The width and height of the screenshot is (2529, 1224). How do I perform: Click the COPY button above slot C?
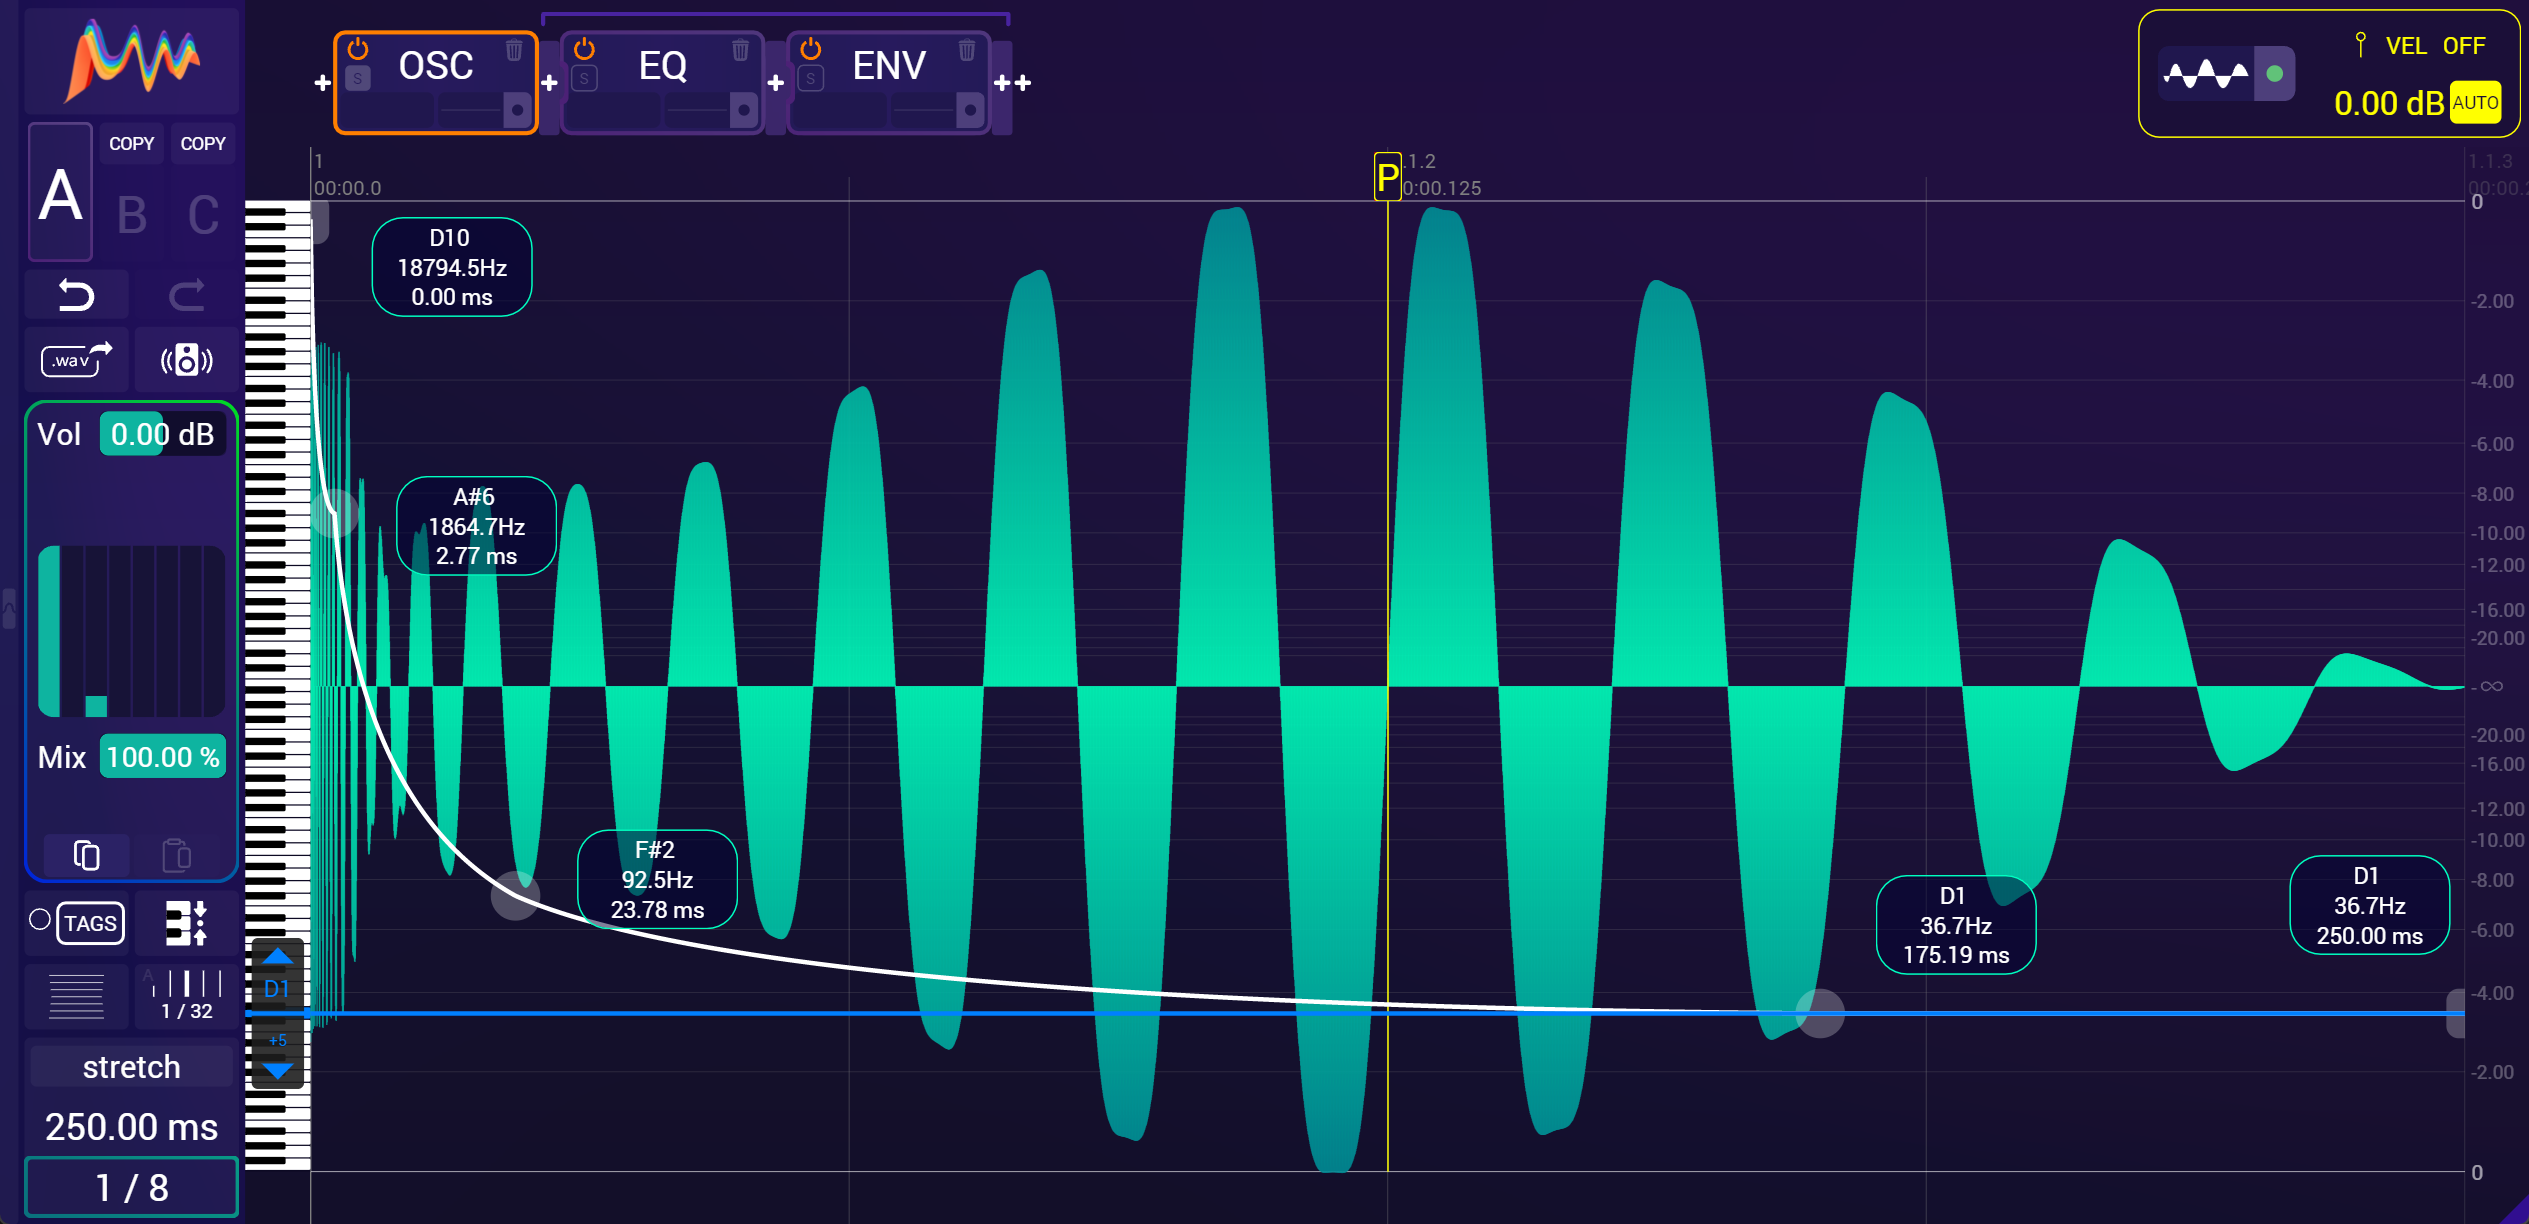[x=203, y=144]
